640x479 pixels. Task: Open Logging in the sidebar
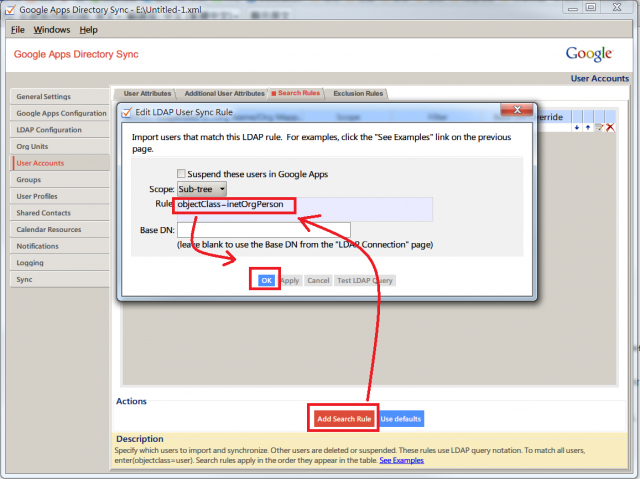(x=60, y=263)
